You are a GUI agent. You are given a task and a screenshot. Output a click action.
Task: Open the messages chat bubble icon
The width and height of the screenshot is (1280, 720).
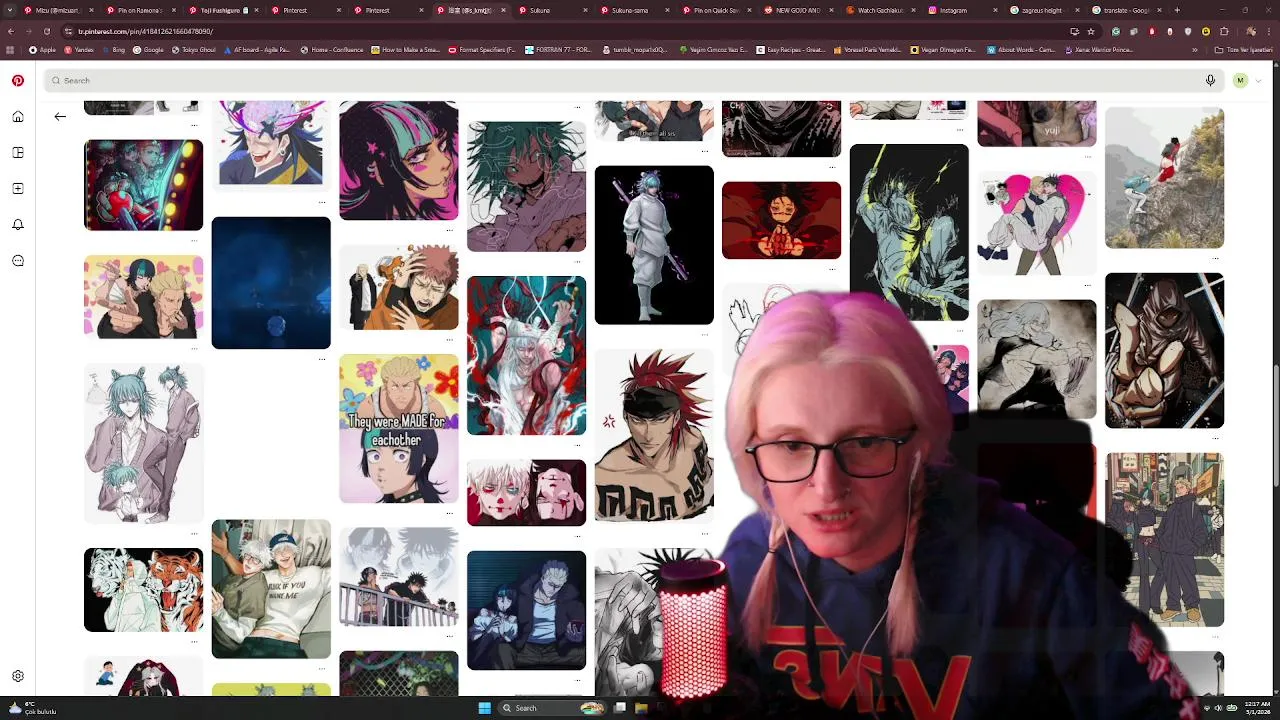click(18, 261)
